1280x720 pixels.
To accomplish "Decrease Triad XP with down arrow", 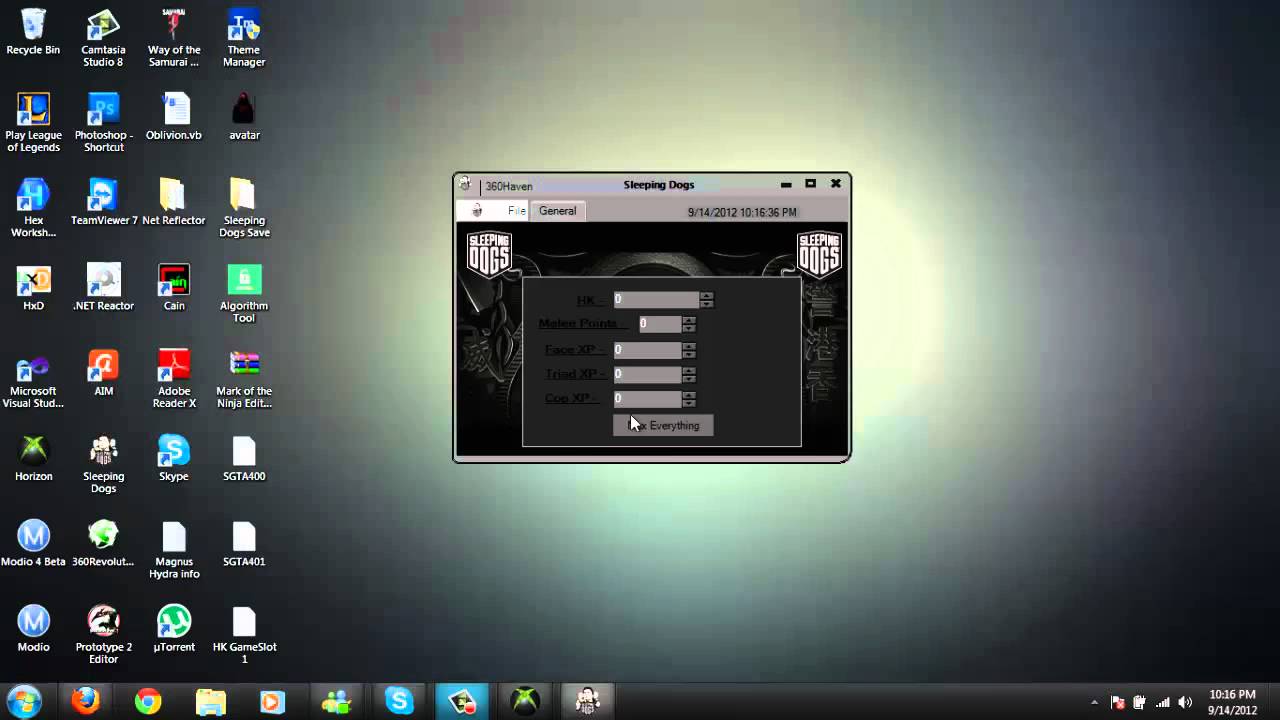I will (x=688, y=378).
